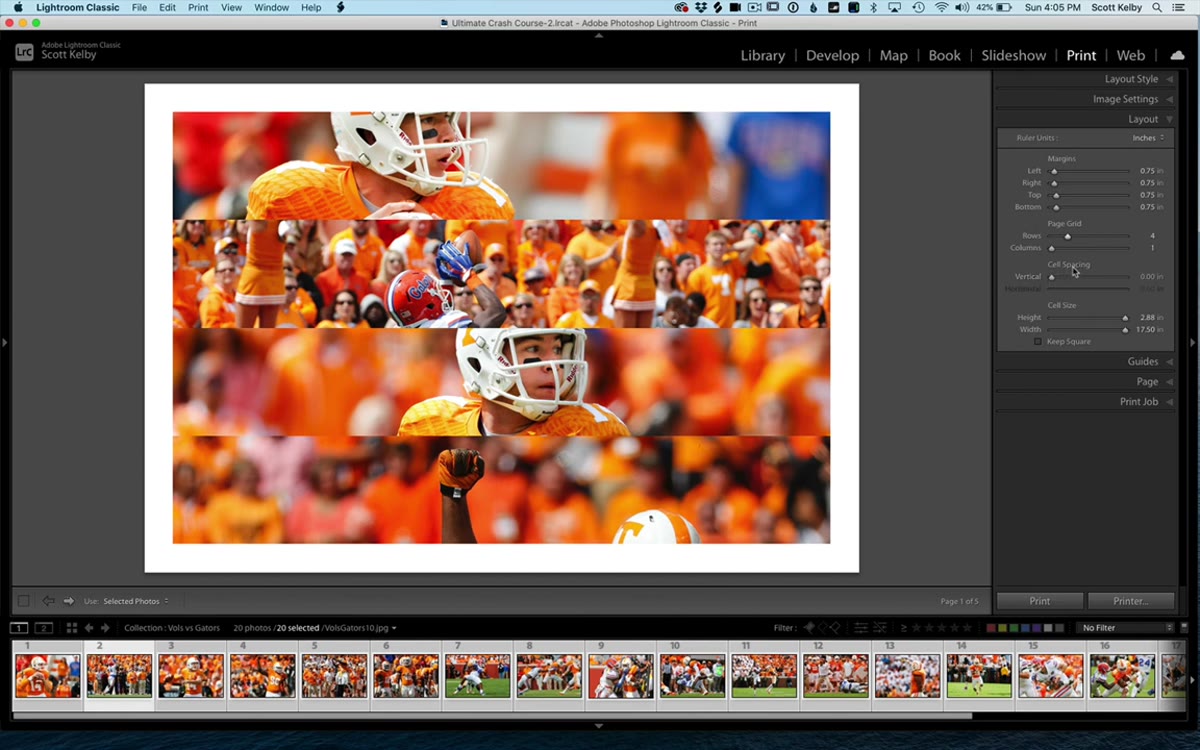Filter by green color label
The width and height of the screenshot is (1200, 750).
click(1014, 628)
